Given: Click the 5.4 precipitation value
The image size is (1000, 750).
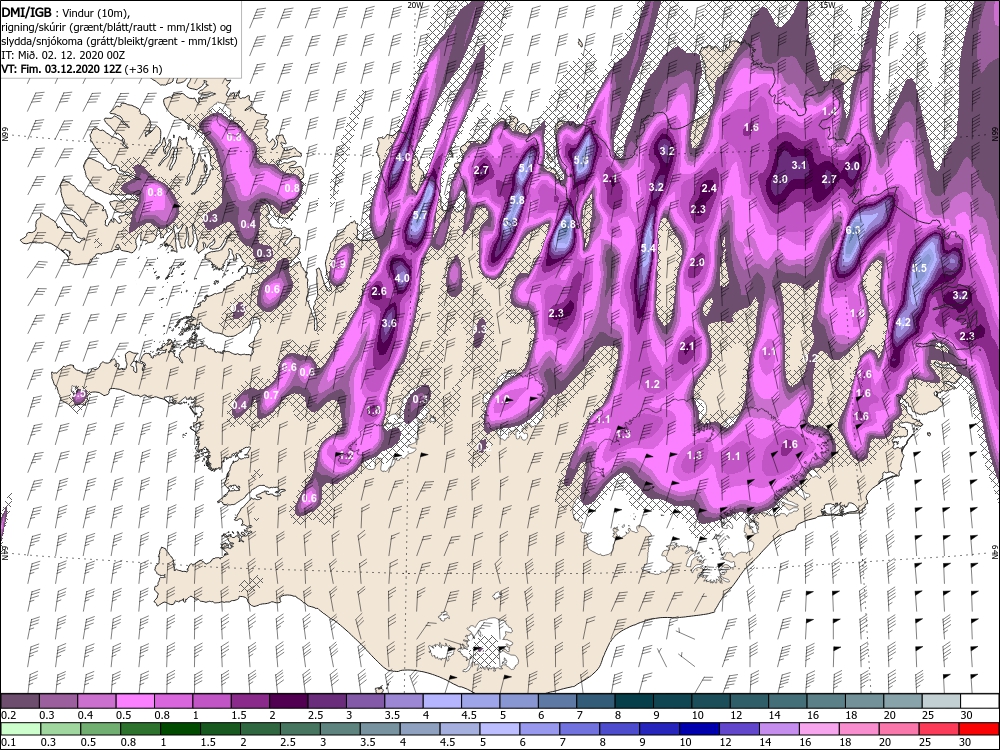Looking at the screenshot, I should tap(648, 248).
